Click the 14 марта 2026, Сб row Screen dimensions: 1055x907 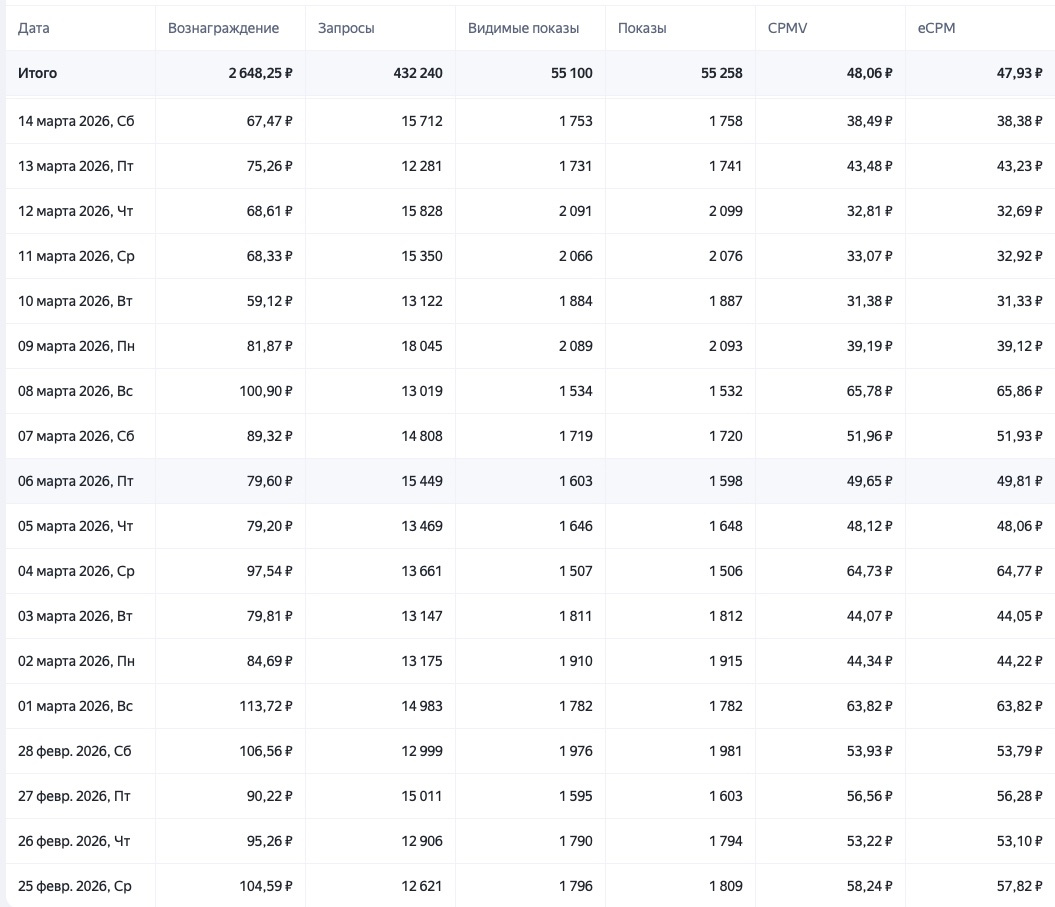(x=75, y=121)
